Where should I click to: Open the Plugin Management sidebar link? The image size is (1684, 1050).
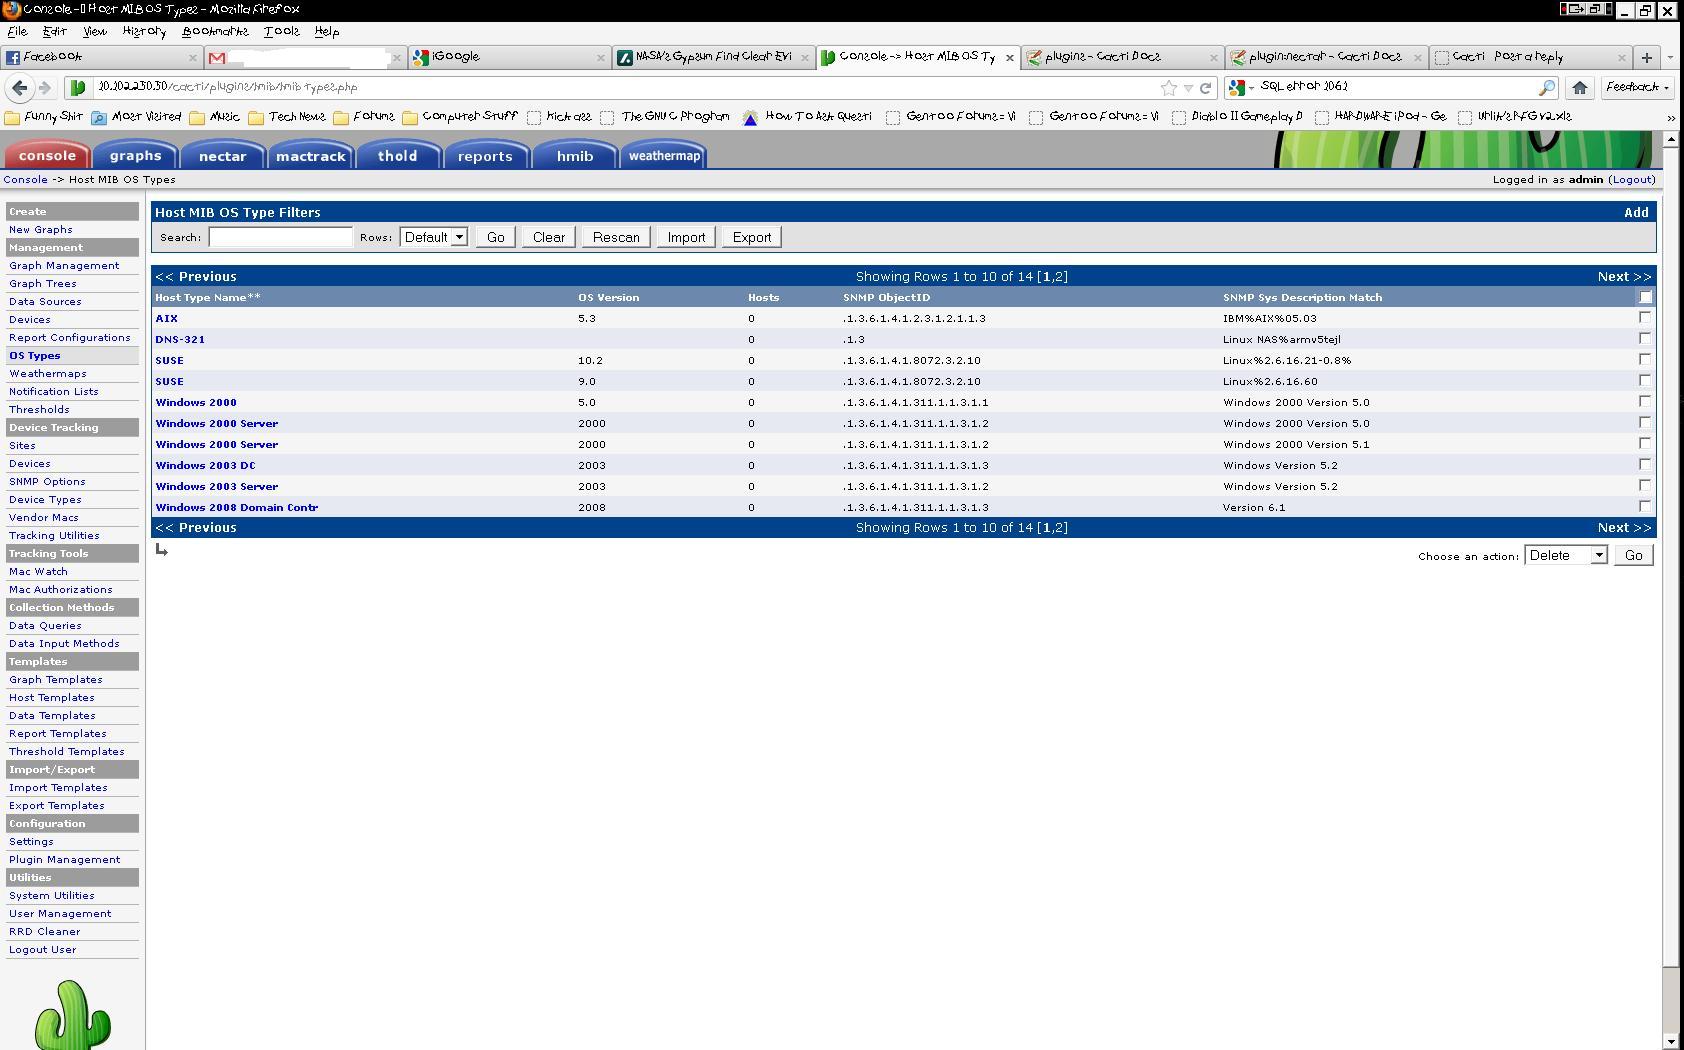pyautogui.click(x=64, y=859)
